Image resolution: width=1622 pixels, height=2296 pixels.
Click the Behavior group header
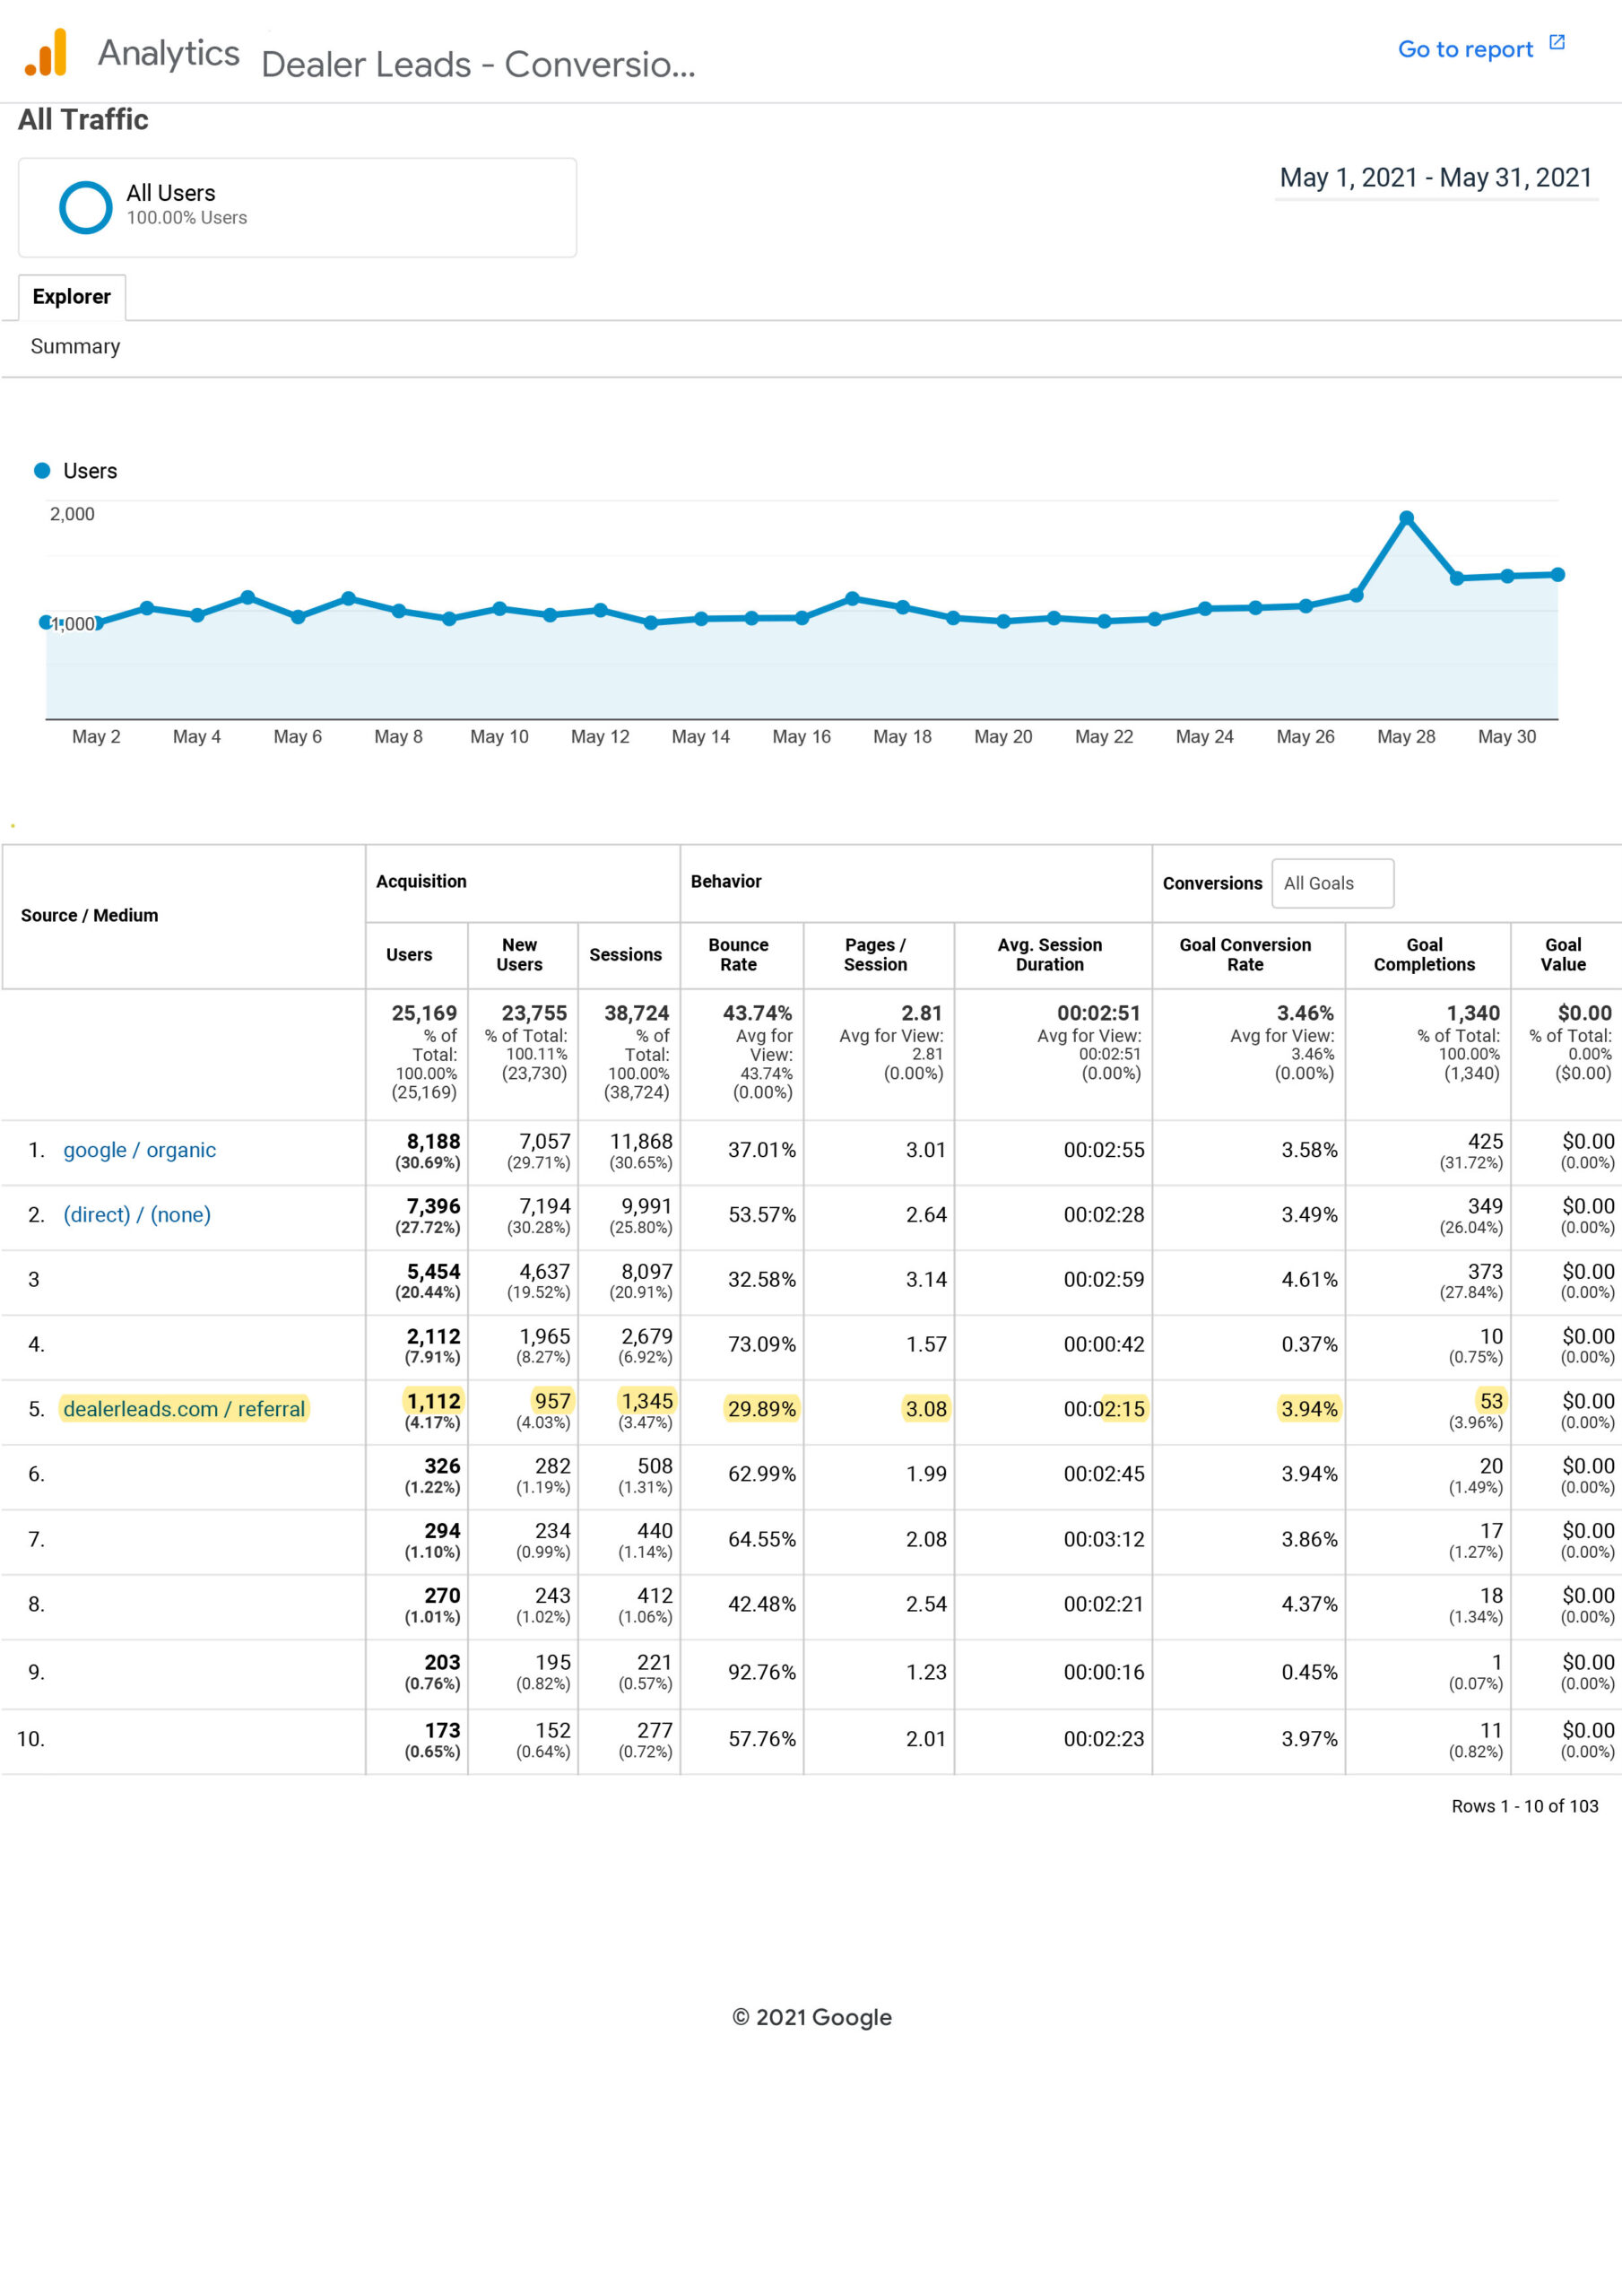[x=726, y=881]
